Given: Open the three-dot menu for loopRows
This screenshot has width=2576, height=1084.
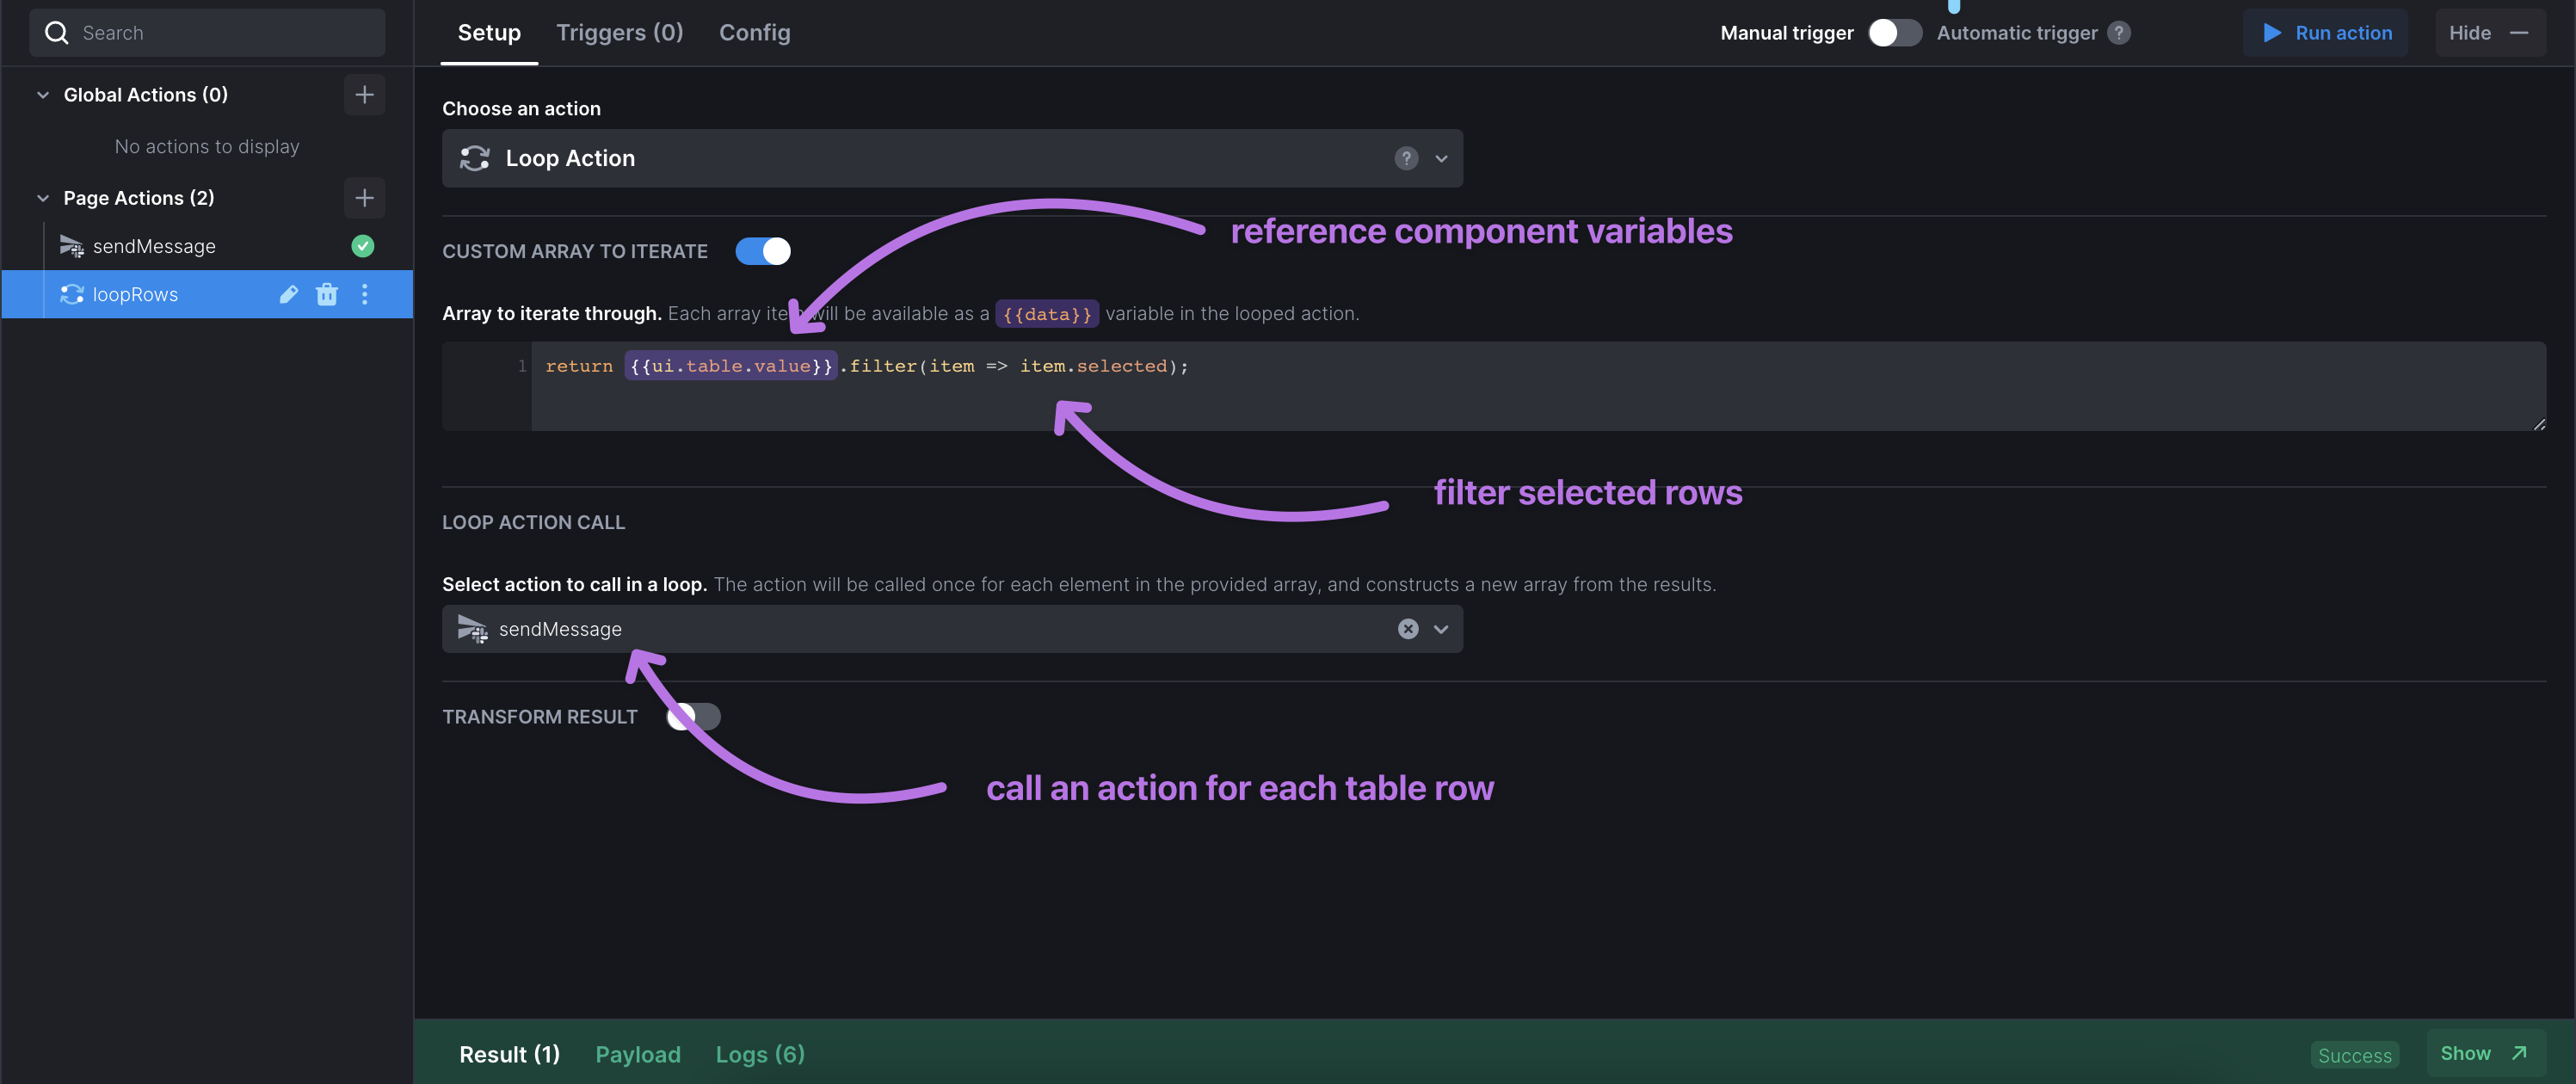Looking at the screenshot, I should 365,294.
